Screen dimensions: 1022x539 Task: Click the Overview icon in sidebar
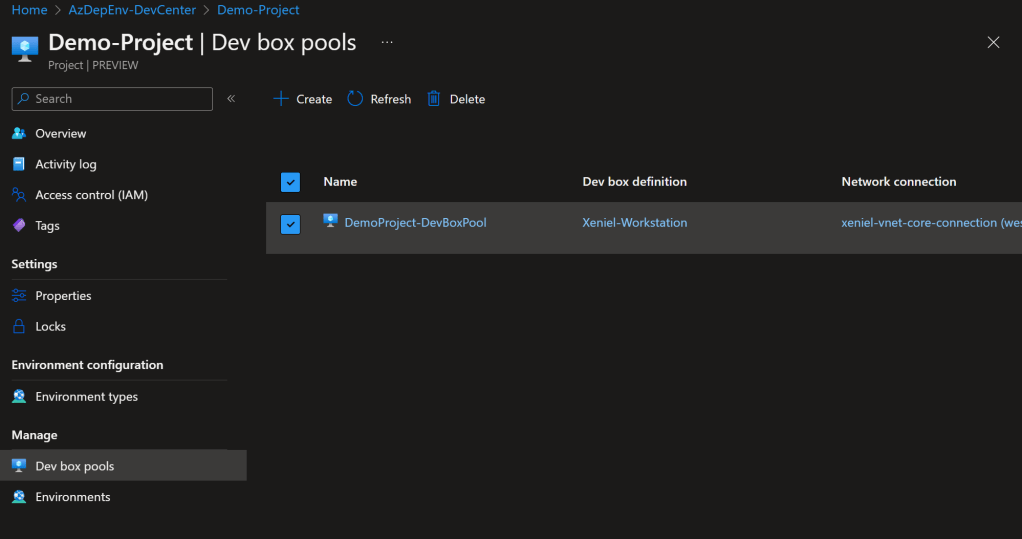[19, 134]
